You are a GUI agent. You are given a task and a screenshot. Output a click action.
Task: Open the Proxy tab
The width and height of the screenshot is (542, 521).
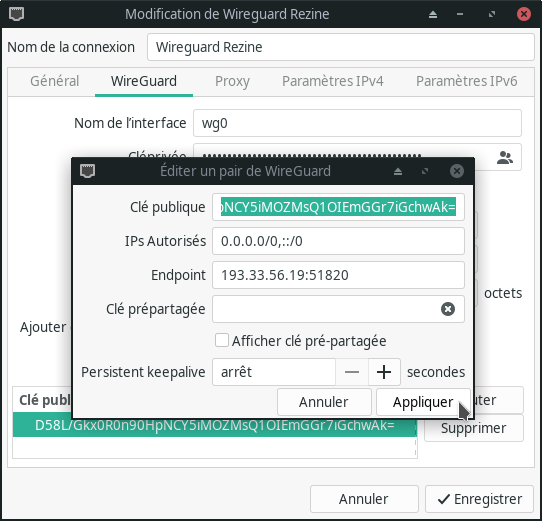(x=232, y=81)
